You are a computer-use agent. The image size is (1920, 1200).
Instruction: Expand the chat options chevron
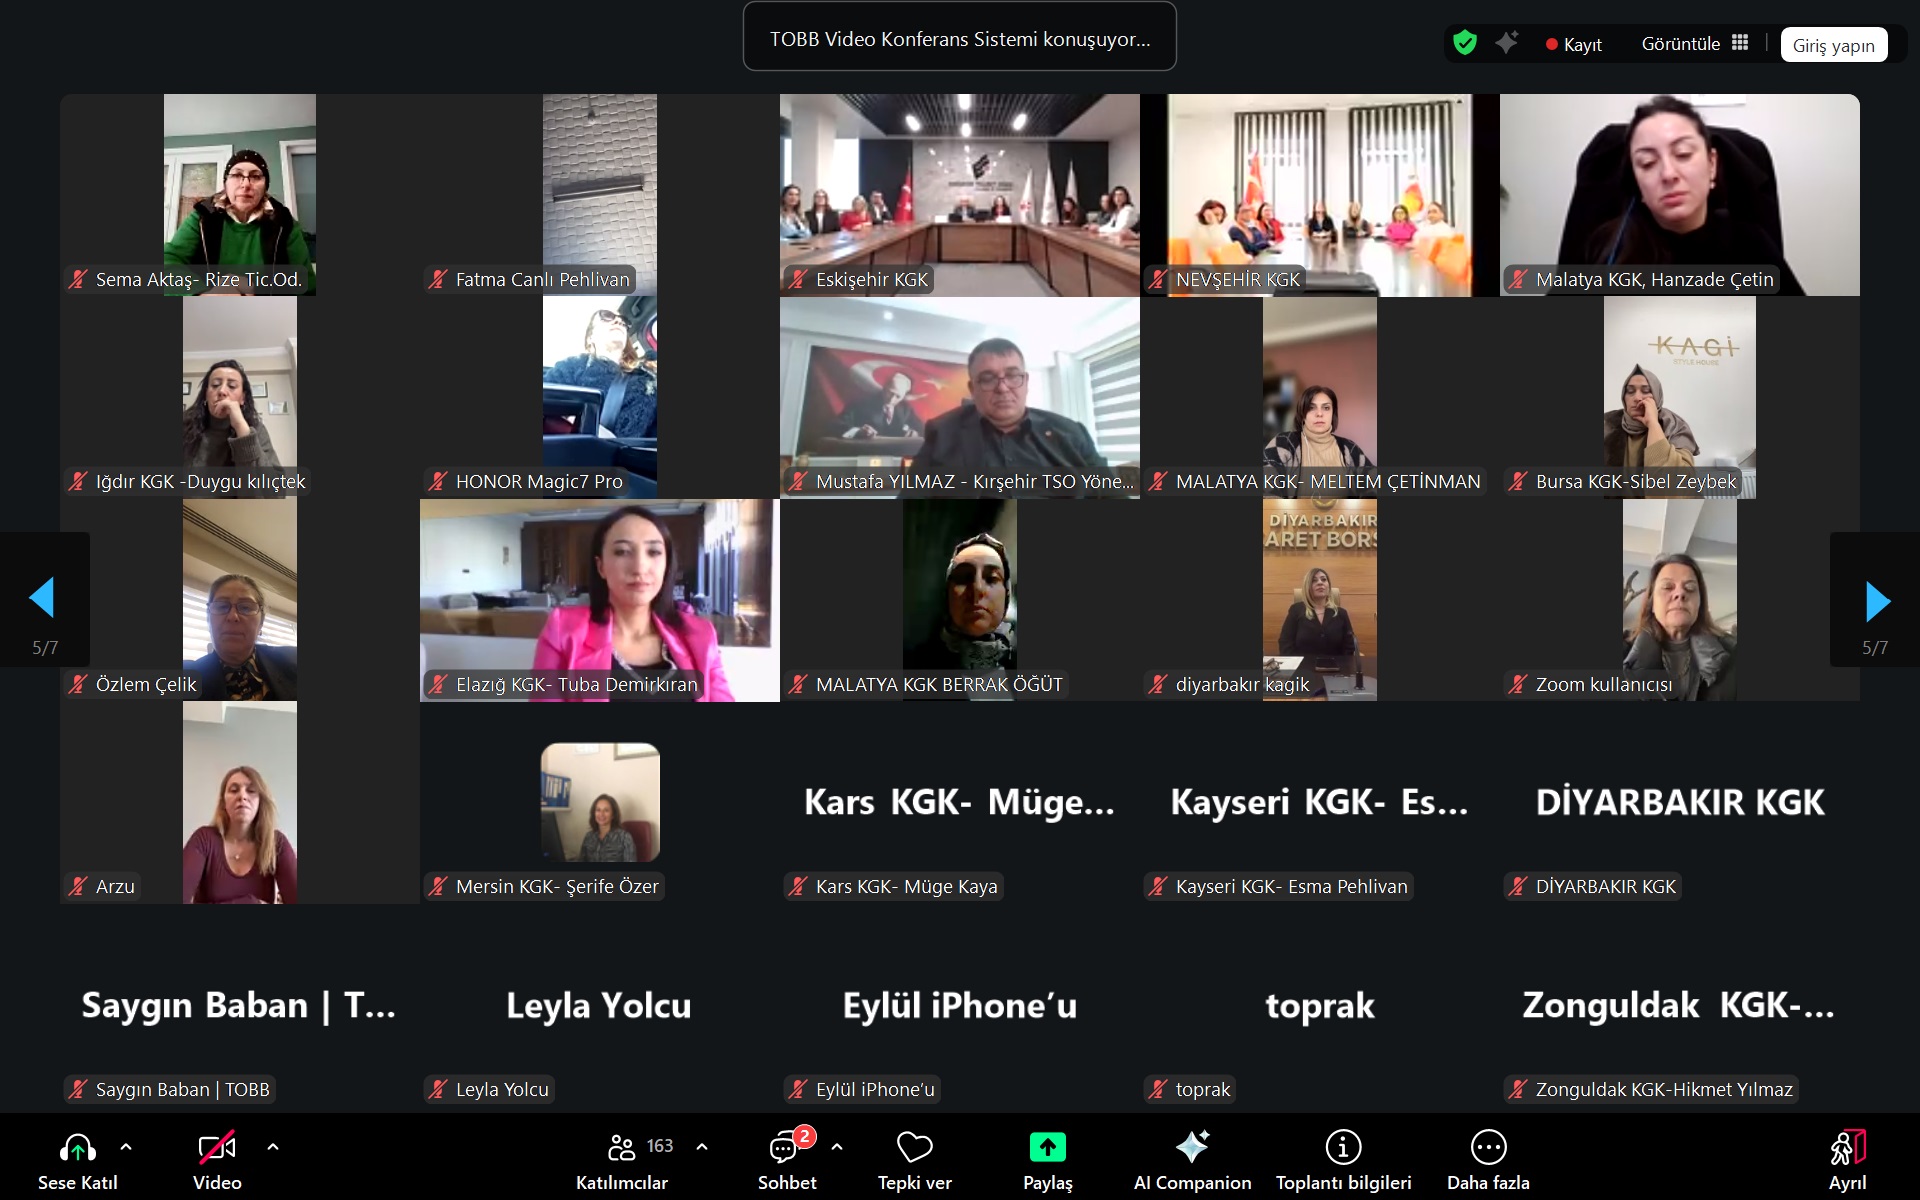[837, 1147]
